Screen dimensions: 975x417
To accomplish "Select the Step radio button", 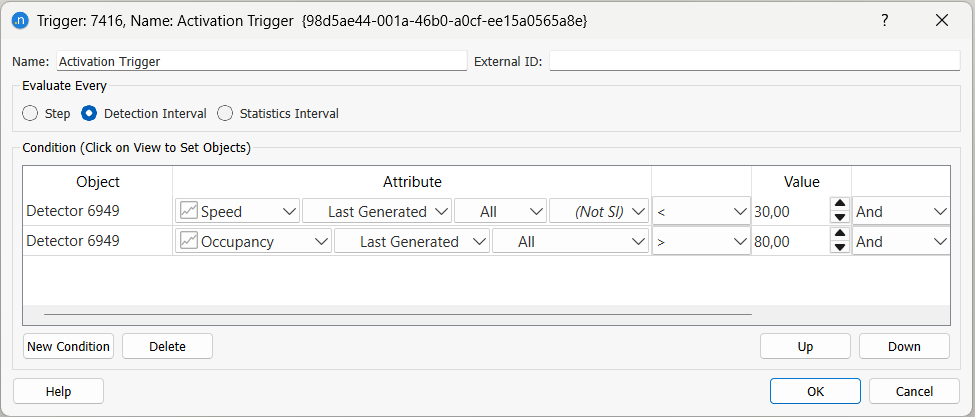I will [30, 114].
